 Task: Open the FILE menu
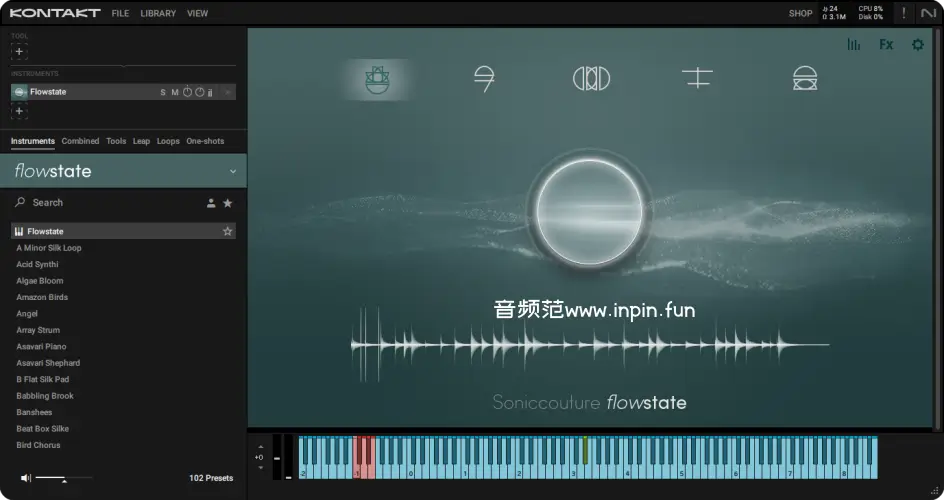[120, 13]
